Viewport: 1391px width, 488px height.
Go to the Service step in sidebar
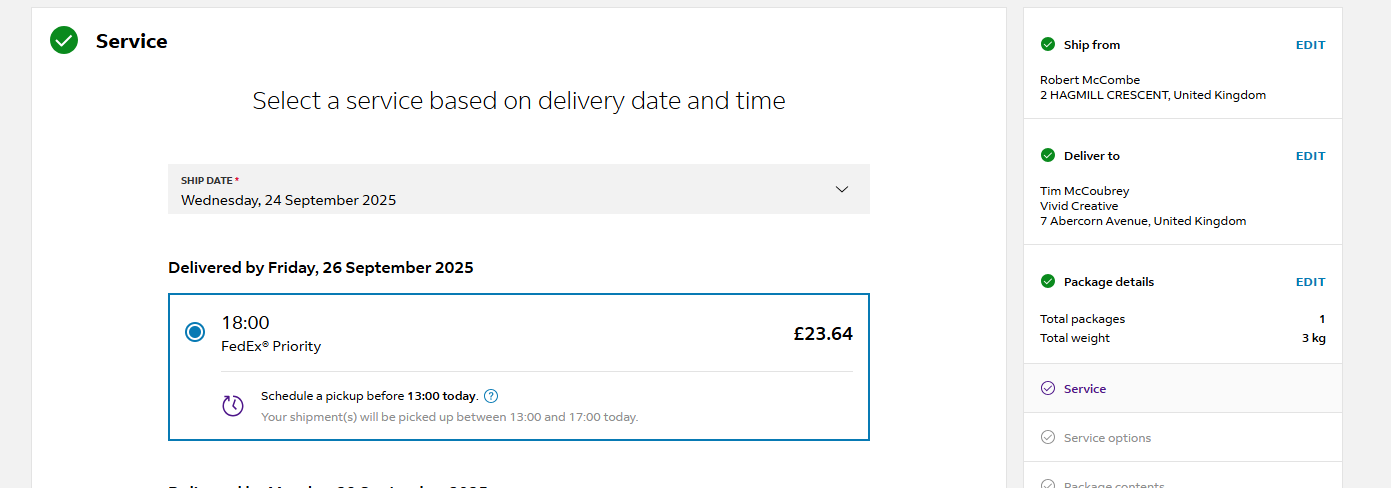1085,389
